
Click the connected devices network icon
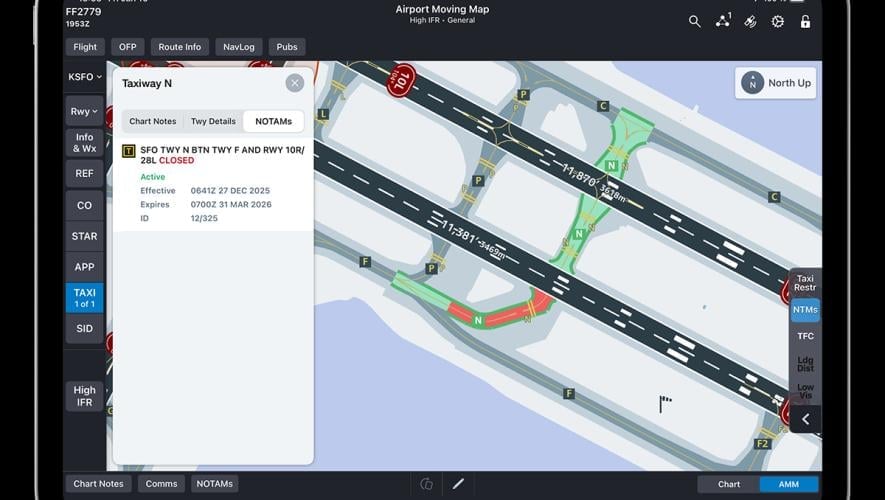click(x=723, y=21)
